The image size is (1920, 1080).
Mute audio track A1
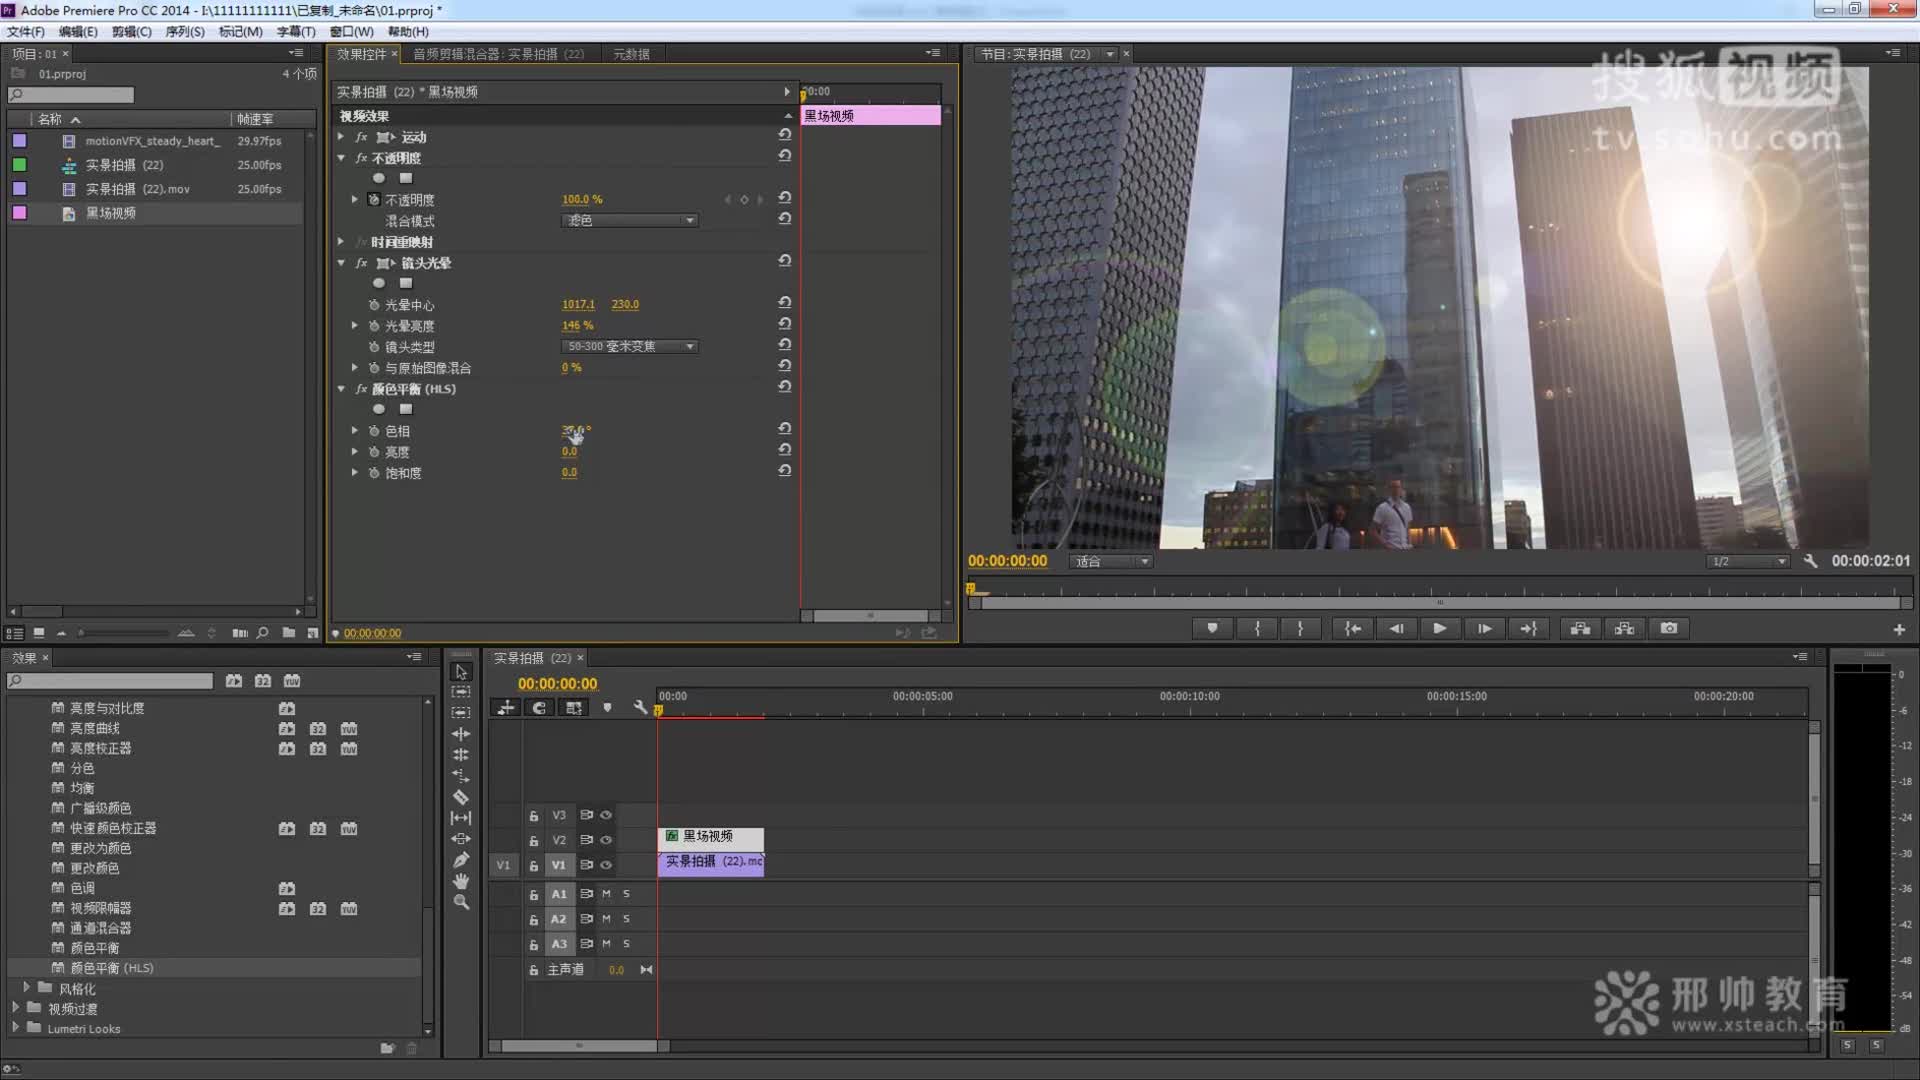click(606, 894)
